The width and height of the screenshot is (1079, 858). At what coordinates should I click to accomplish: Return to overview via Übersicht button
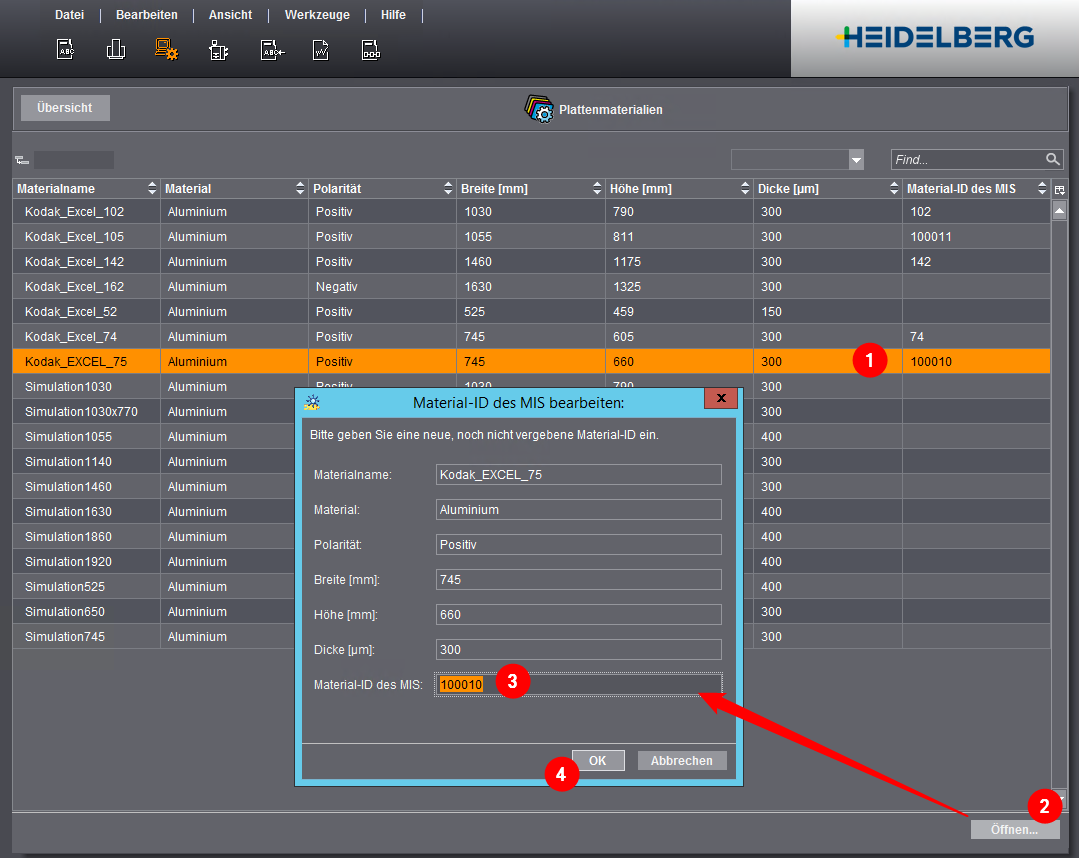(x=65, y=108)
